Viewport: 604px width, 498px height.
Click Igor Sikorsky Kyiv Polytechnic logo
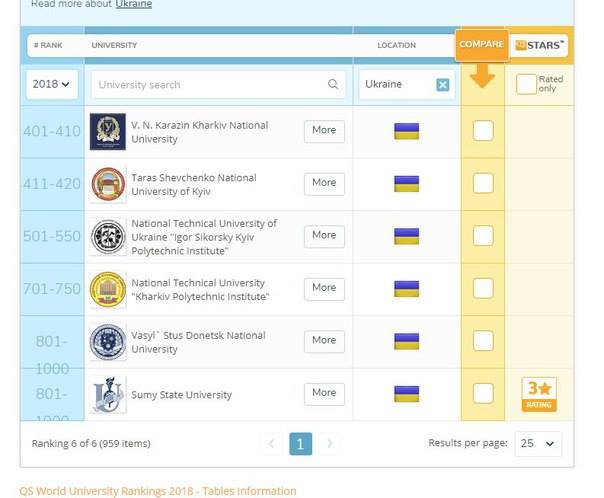[108, 237]
